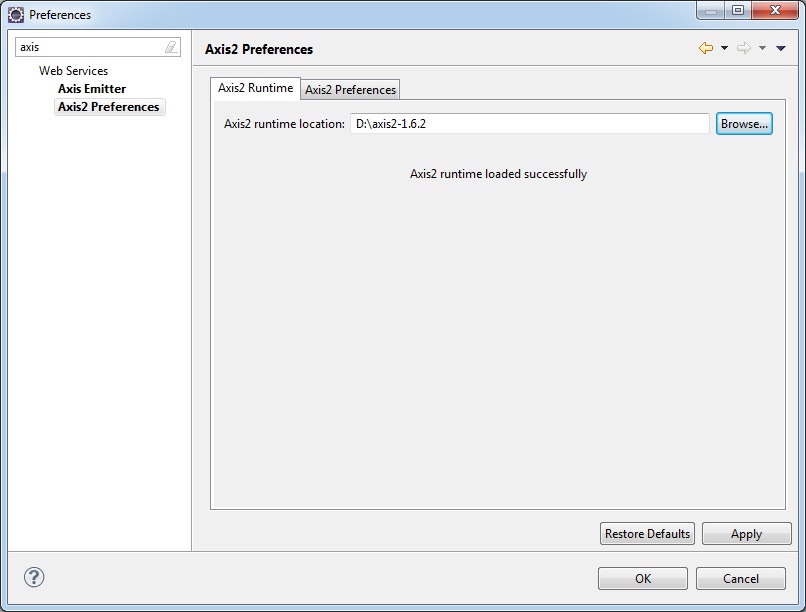This screenshot has width=806, height=612.
Task: Open the Axis Emitter preferences page
Action: pyautogui.click(x=91, y=88)
